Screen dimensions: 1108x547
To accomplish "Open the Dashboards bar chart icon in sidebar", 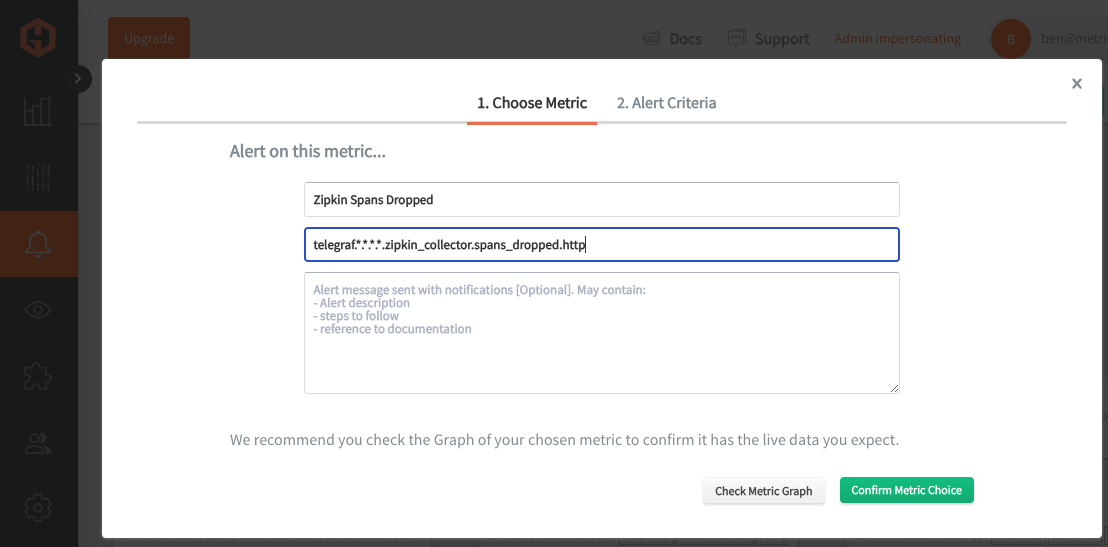I will coord(37,112).
